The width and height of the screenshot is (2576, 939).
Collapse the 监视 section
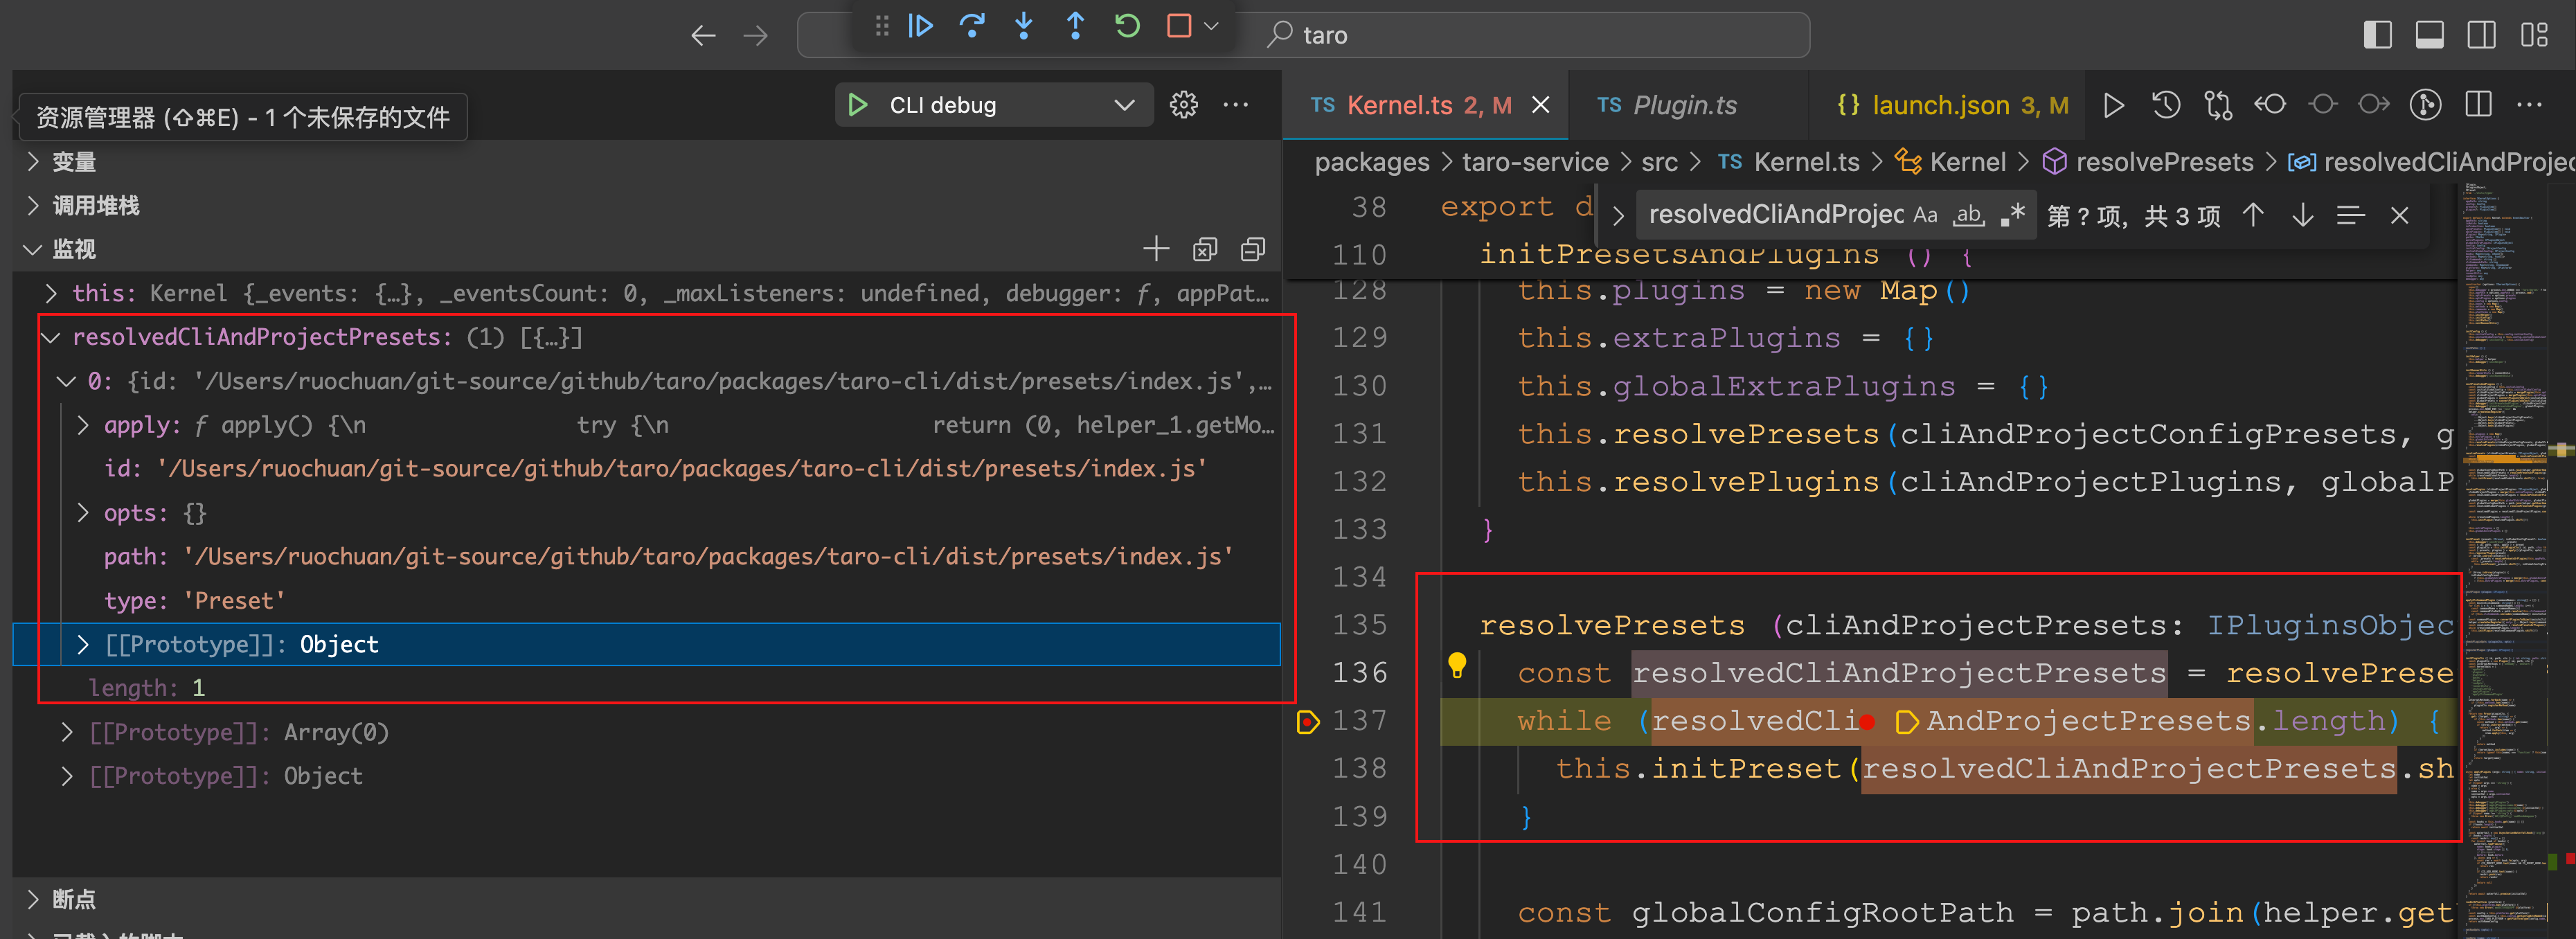pyautogui.click(x=33, y=249)
